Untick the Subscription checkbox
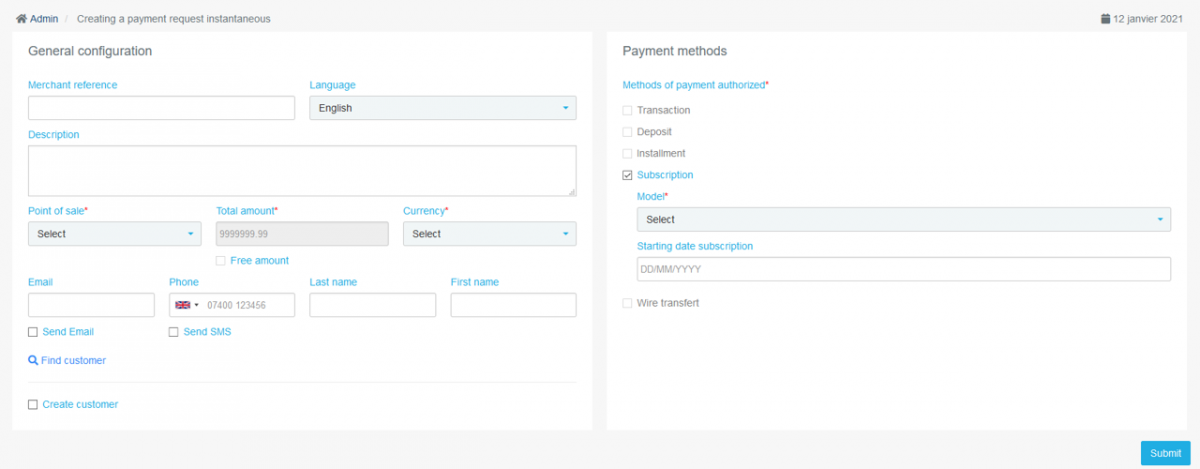The image size is (1200, 469). (627, 175)
